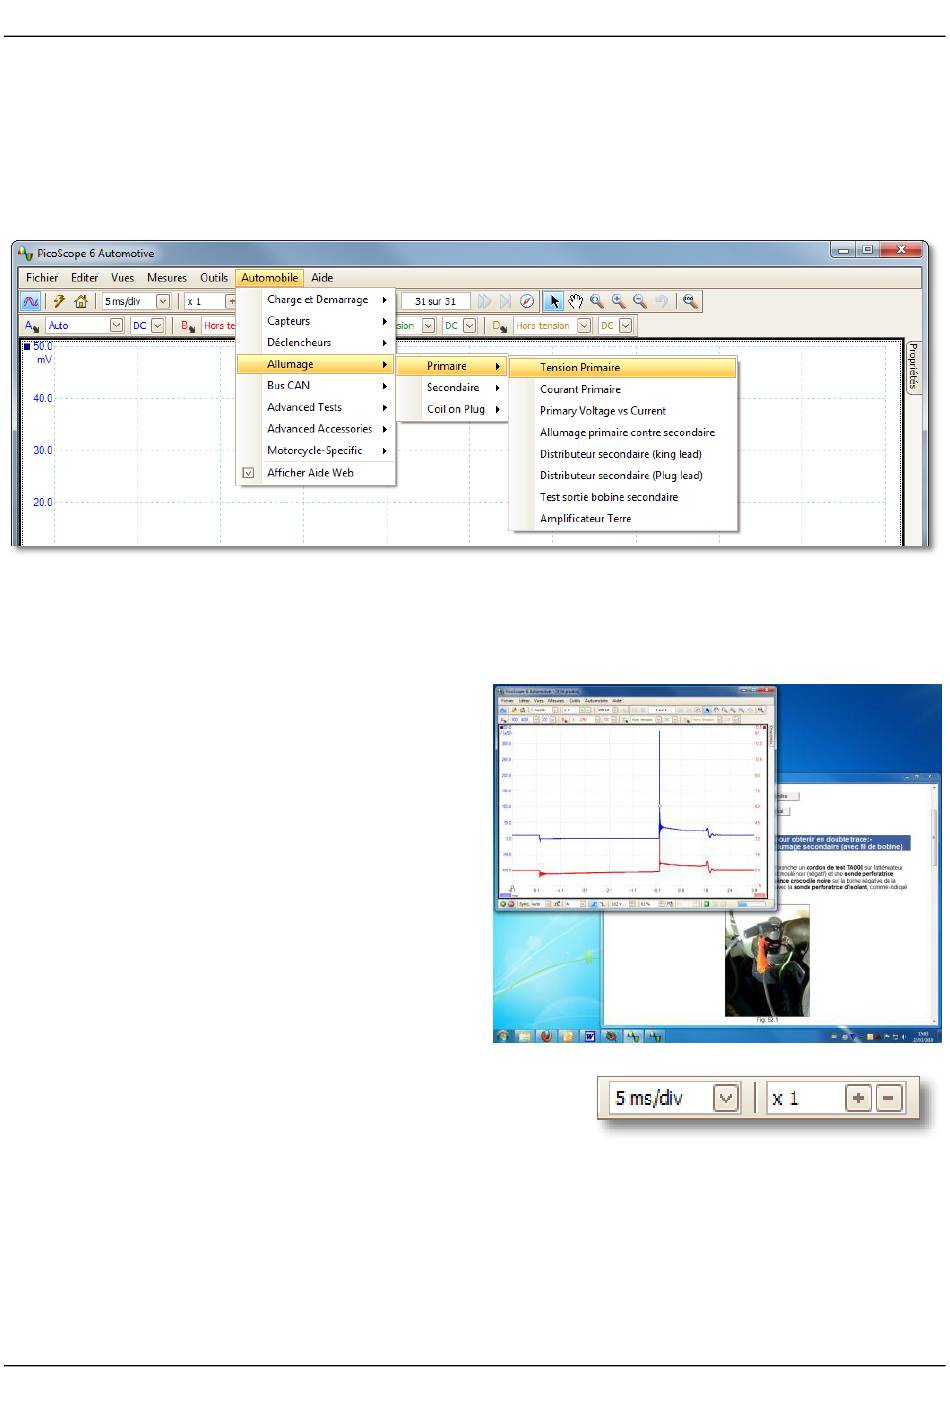
Task: Expand Charge et Demarrage submenu
Action: (315, 299)
